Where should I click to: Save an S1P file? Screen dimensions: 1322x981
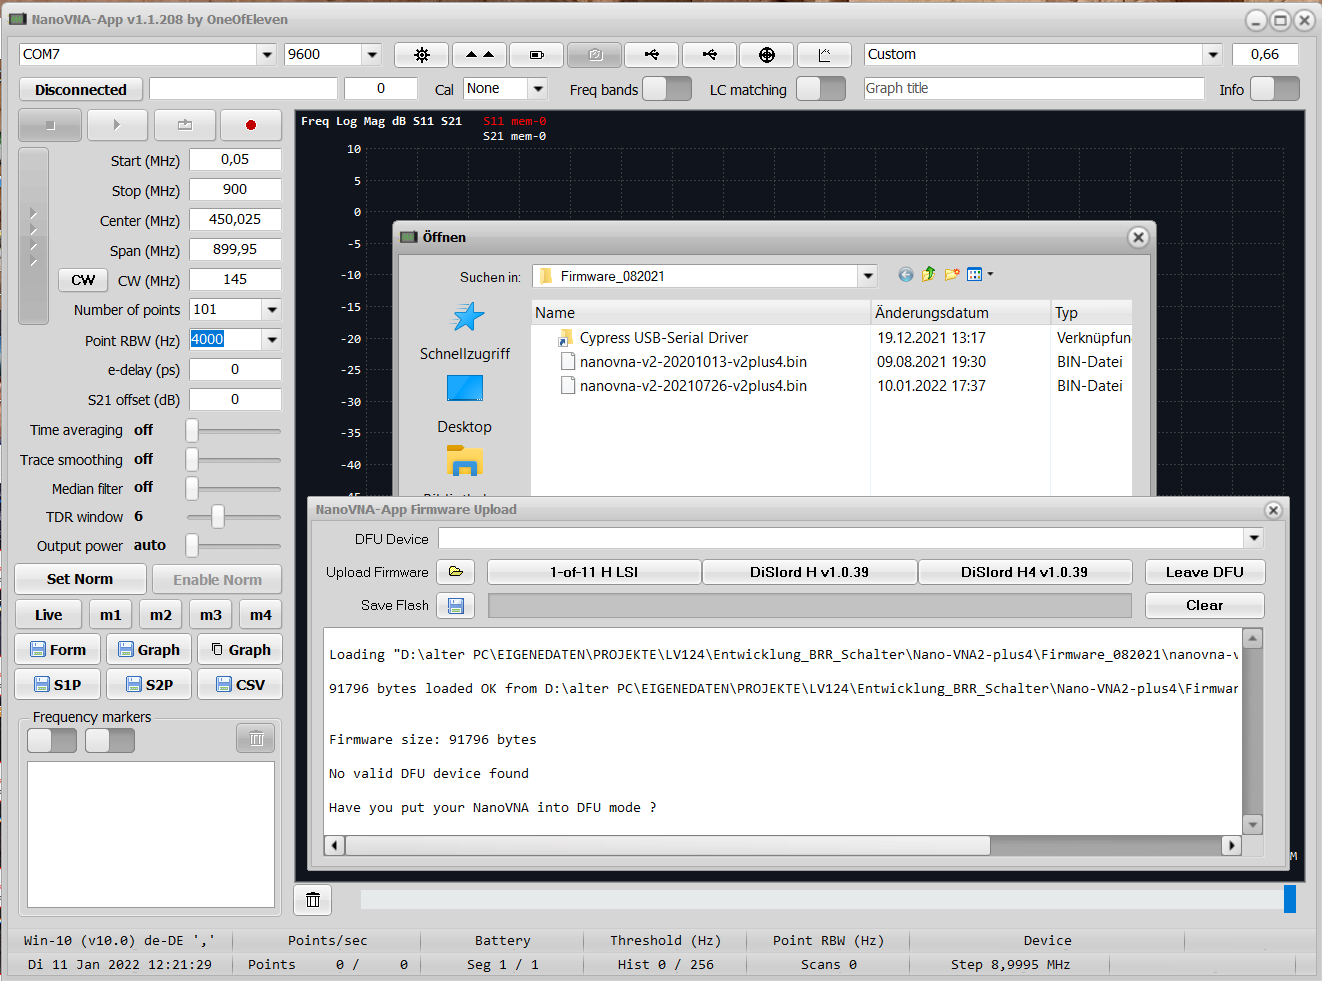(x=58, y=685)
